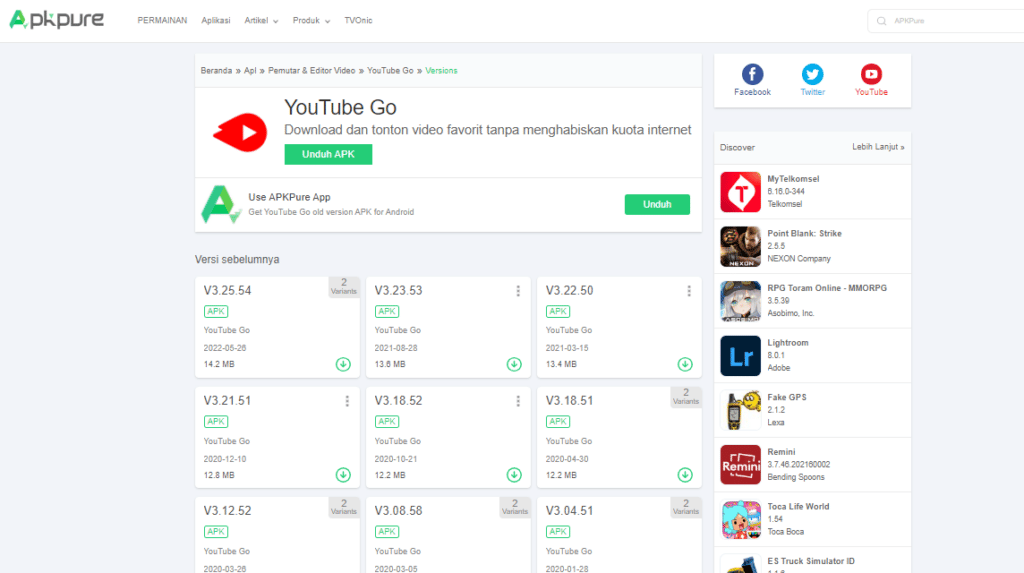Click the YouTube Go app icon
Image resolution: width=1024 pixels, height=573 pixels.
tap(240, 132)
